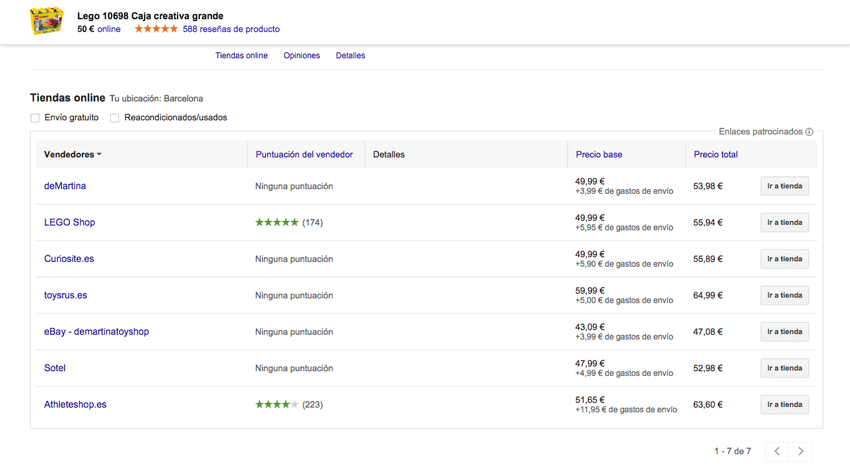Switch to the Tiendas online tab
850x468 pixels.
[241, 55]
